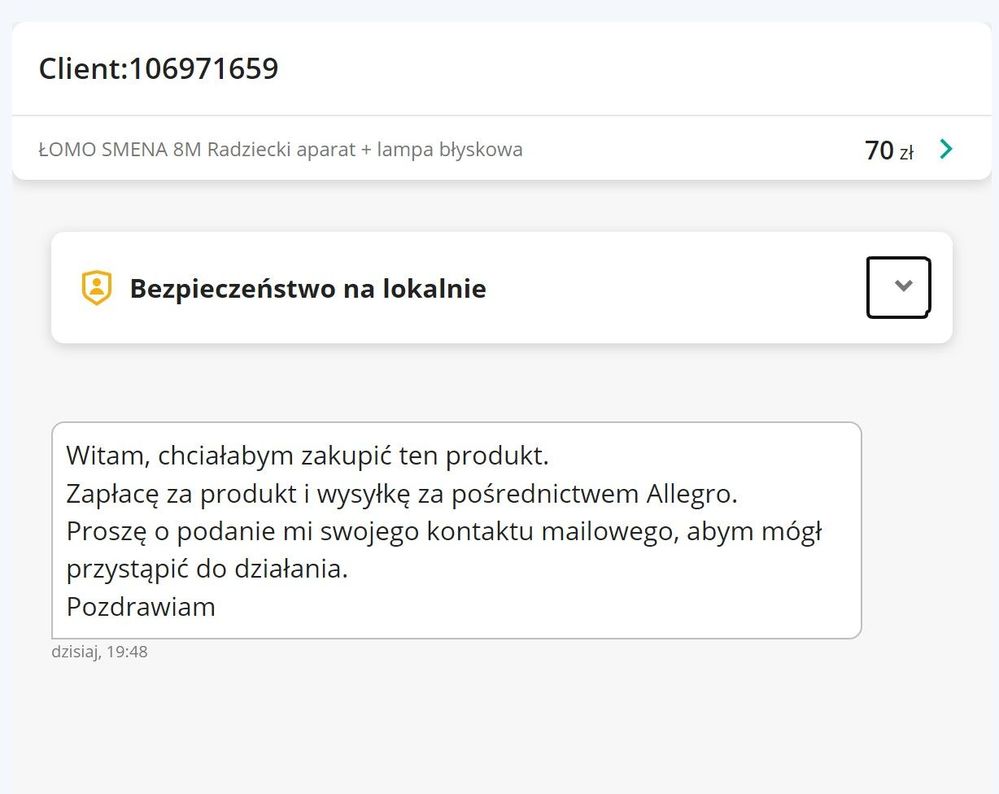Click the line asking for kontaktu mailowego
This screenshot has height=794, width=999.
[x=444, y=531]
